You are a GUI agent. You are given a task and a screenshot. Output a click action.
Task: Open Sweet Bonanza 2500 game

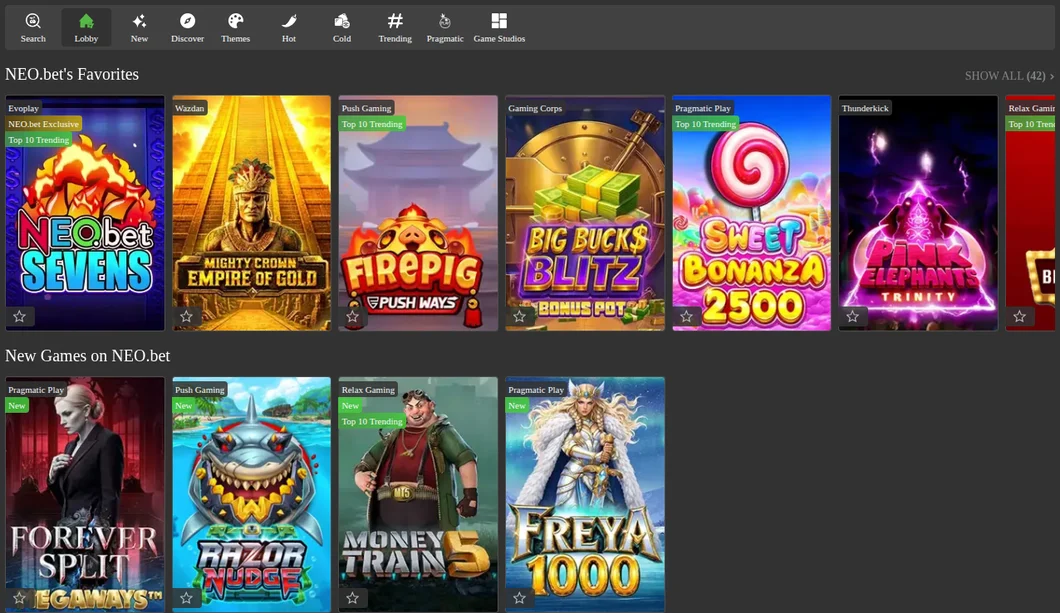(x=752, y=213)
